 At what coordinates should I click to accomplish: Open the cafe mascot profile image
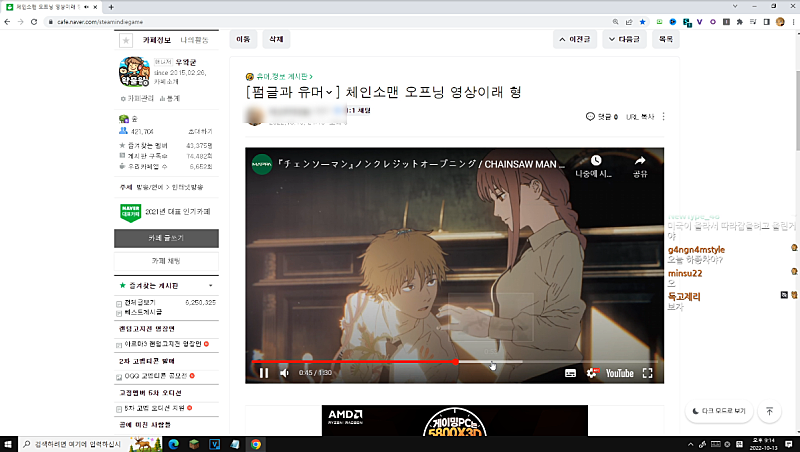tap(134, 72)
